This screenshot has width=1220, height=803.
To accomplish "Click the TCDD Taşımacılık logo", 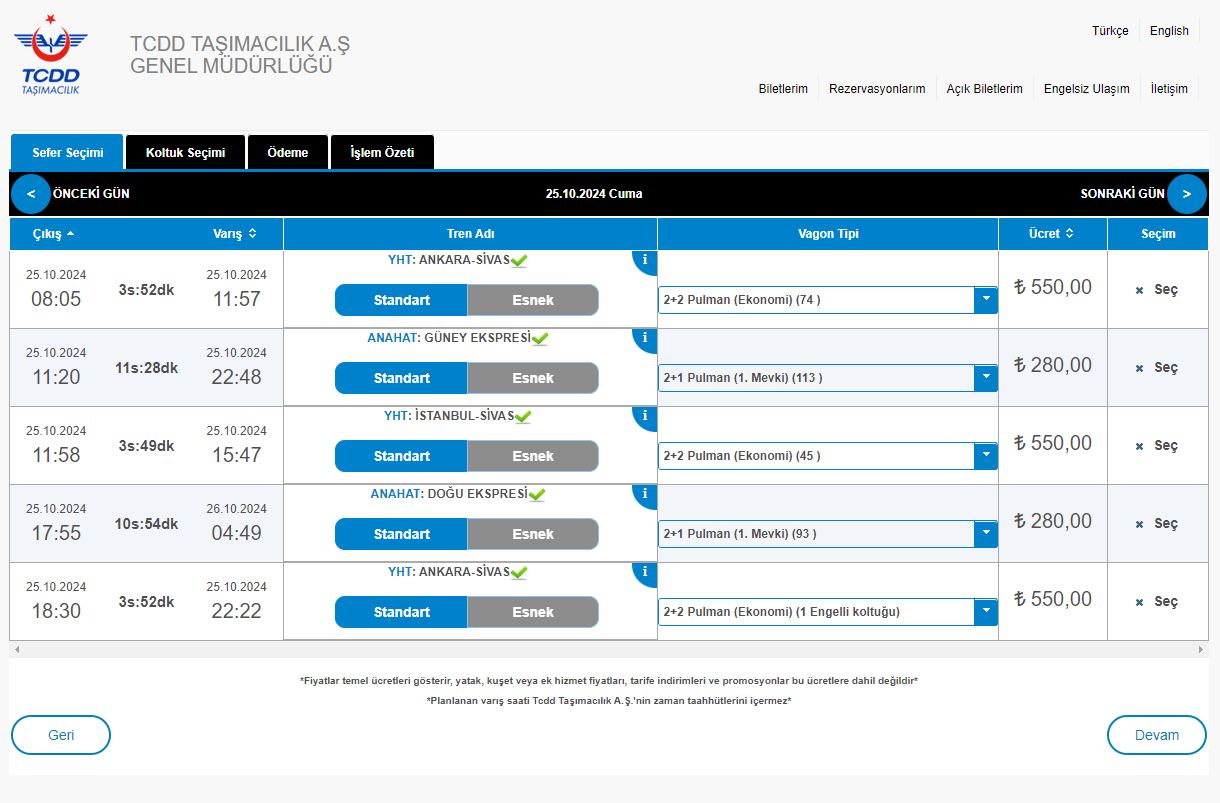I will [x=50, y=56].
